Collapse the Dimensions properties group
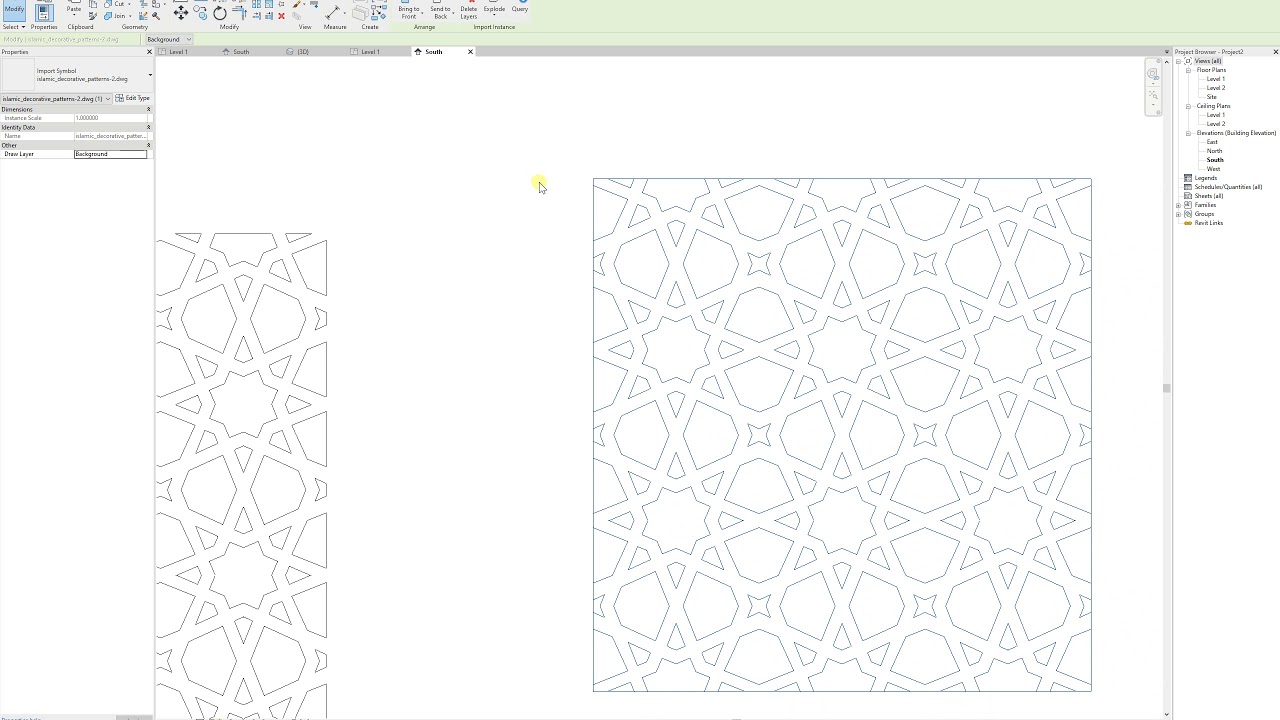The width and height of the screenshot is (1280, 720). [x=149, y=109]
